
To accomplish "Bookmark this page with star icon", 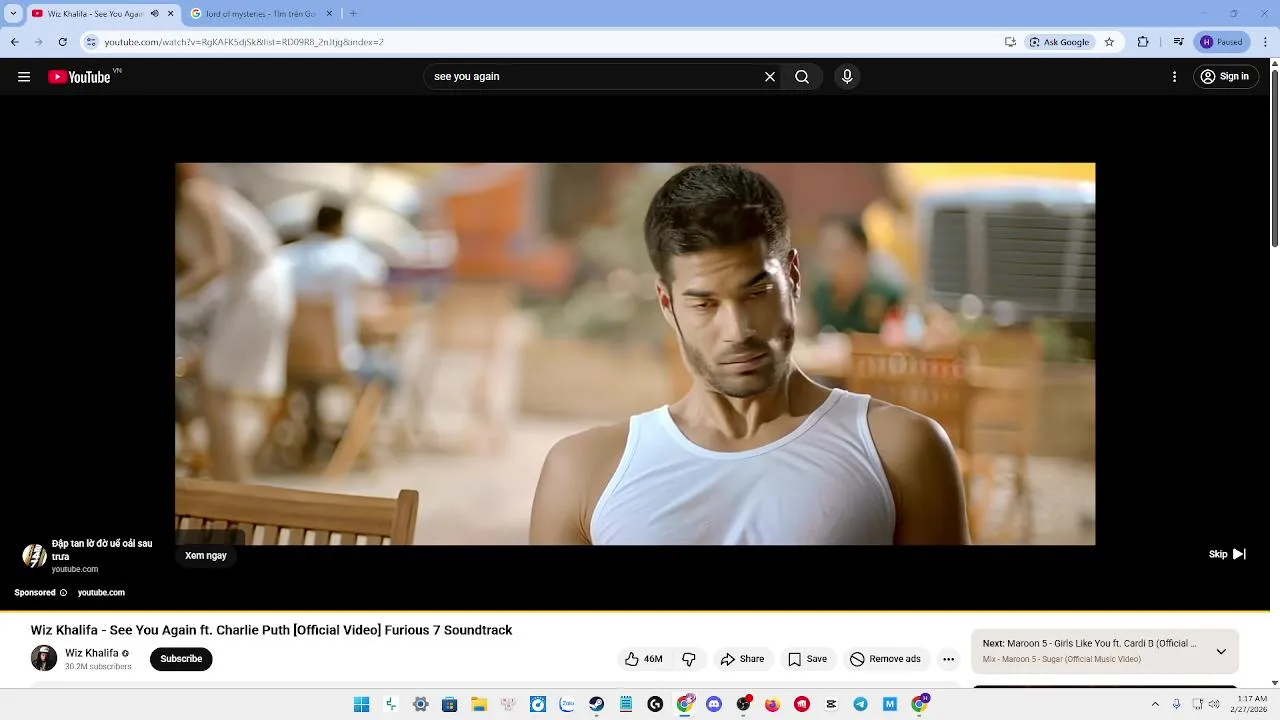I will point(1109,42).
